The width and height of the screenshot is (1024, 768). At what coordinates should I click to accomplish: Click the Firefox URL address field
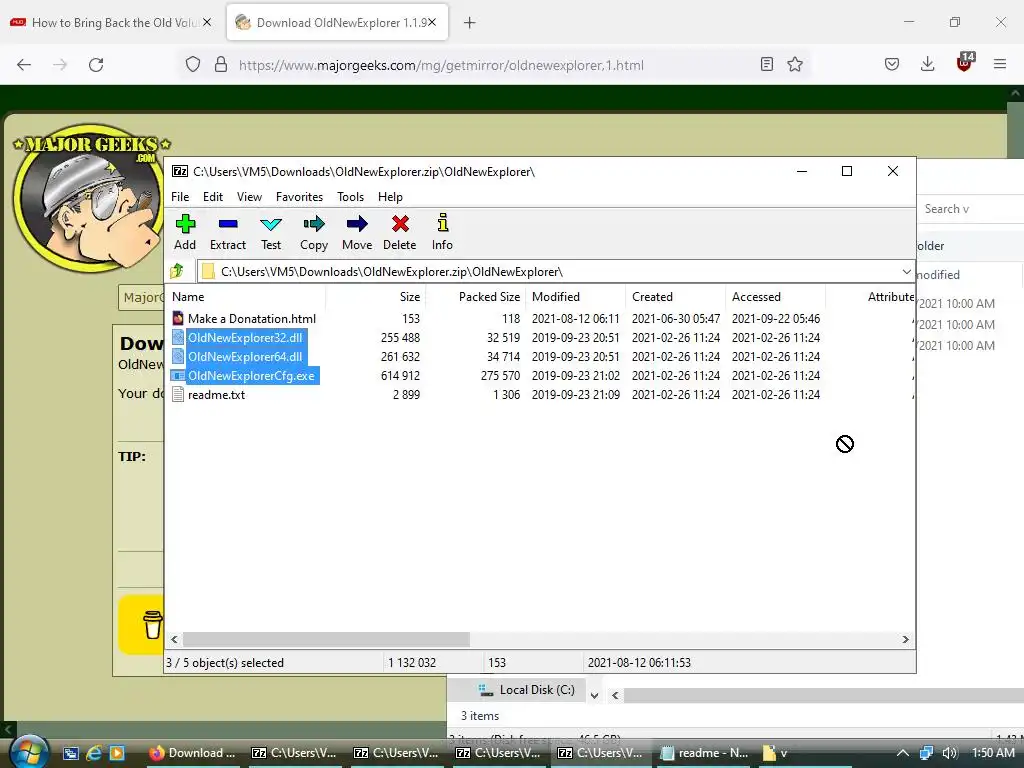click(x=493, y=65)
